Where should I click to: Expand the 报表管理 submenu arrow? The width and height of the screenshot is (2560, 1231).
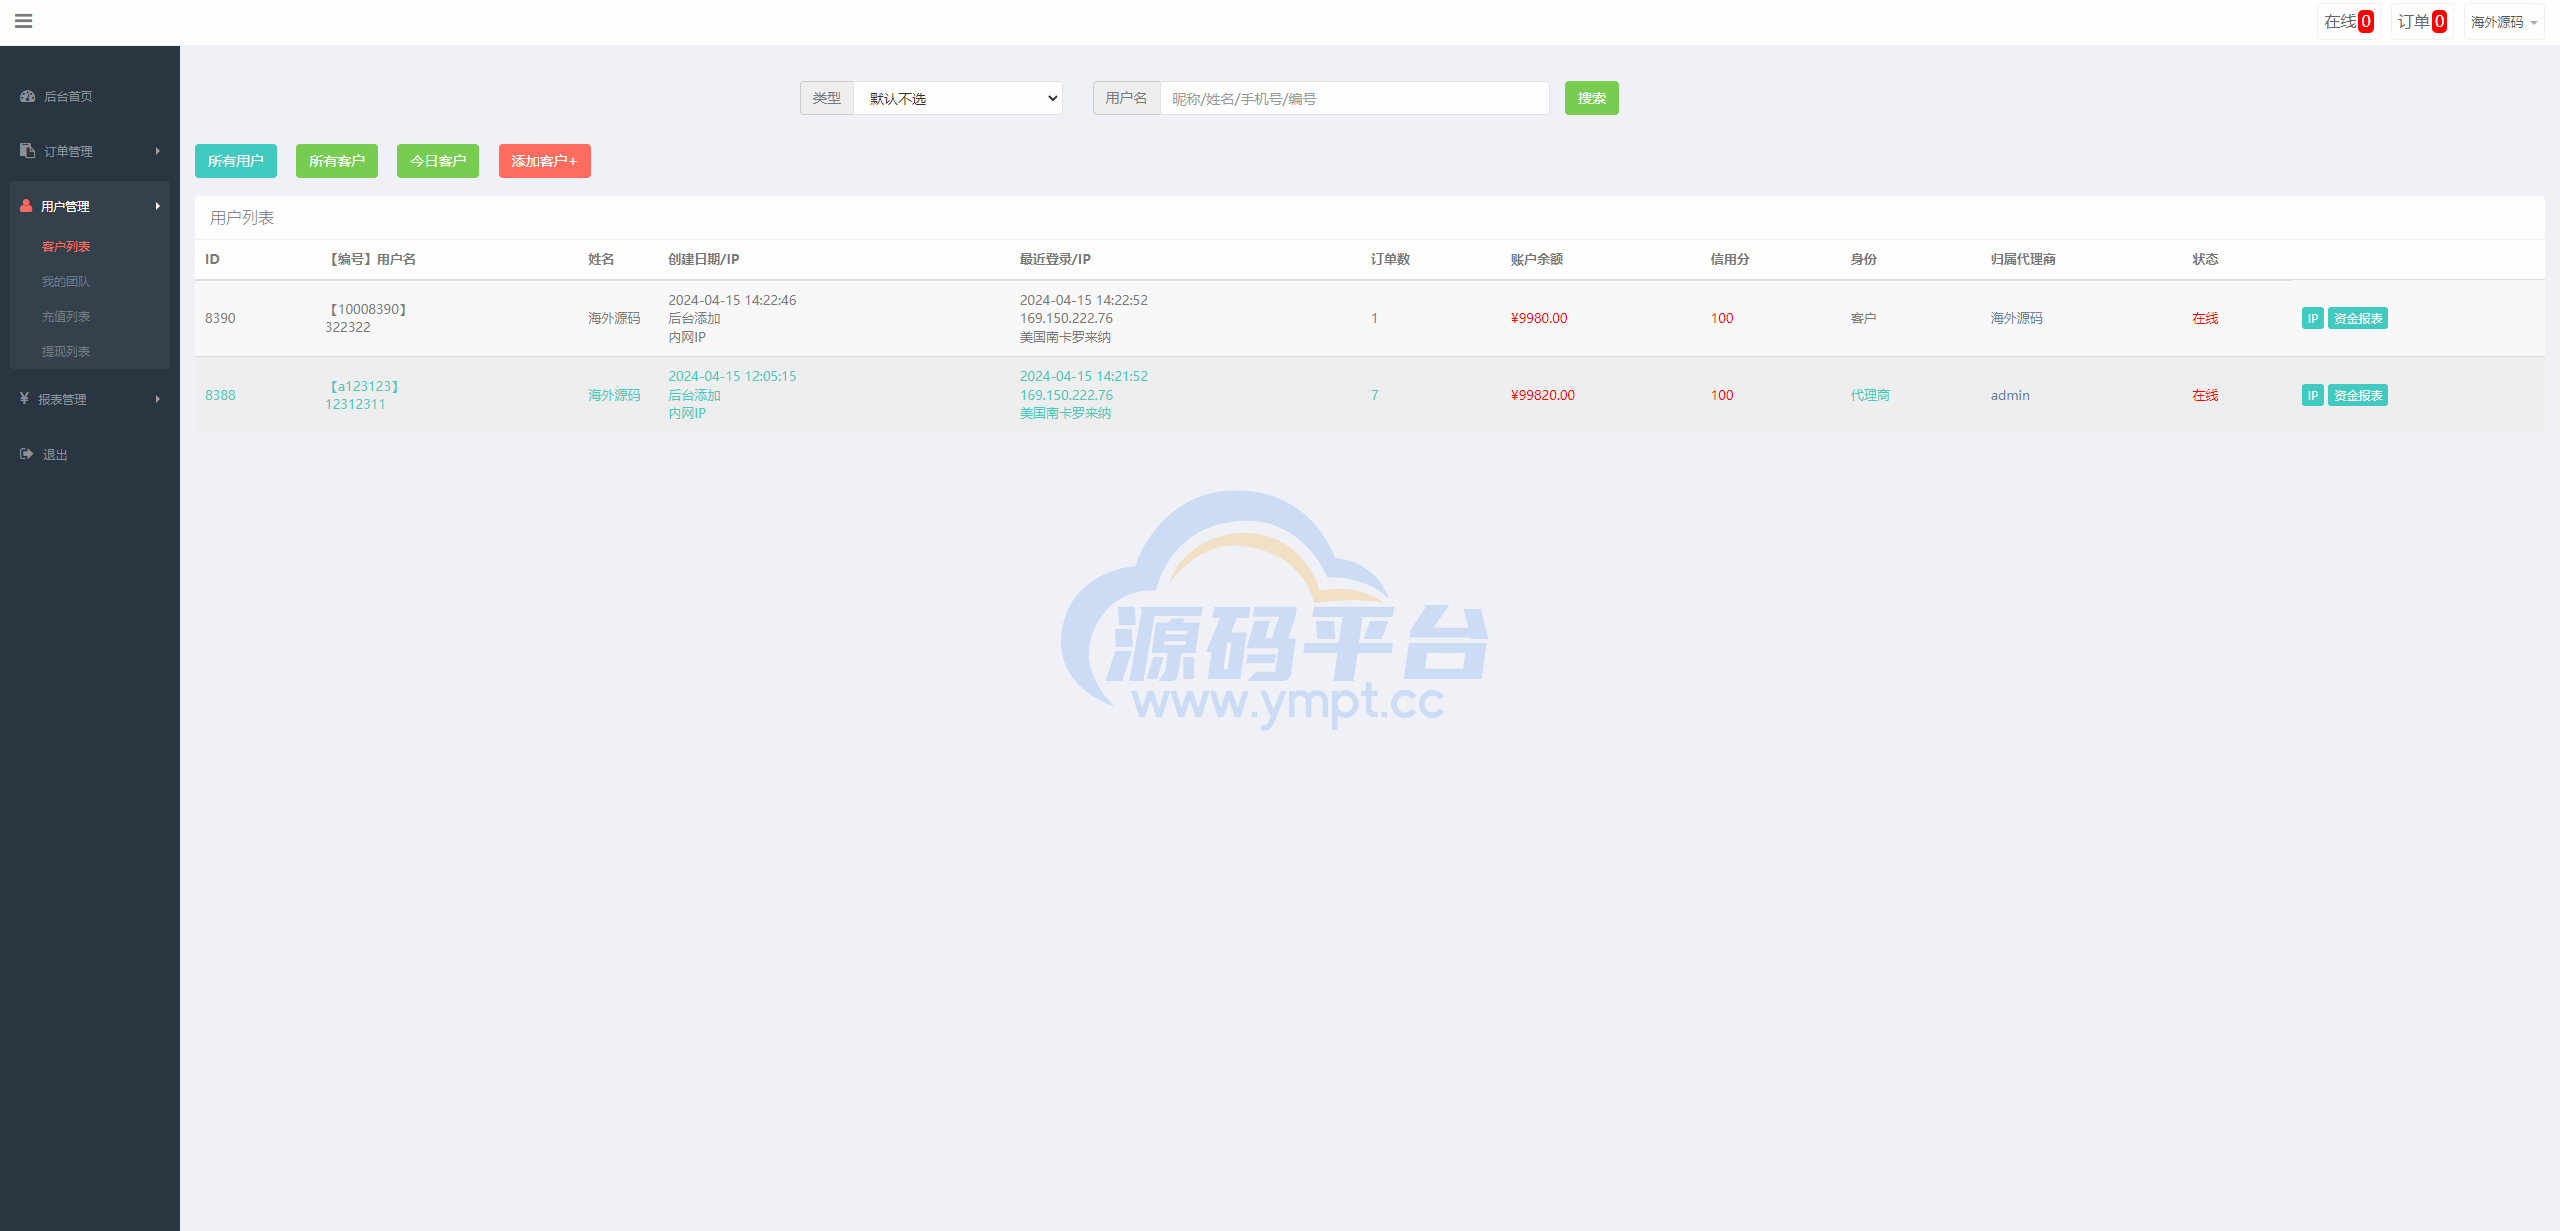click(157, 399)
